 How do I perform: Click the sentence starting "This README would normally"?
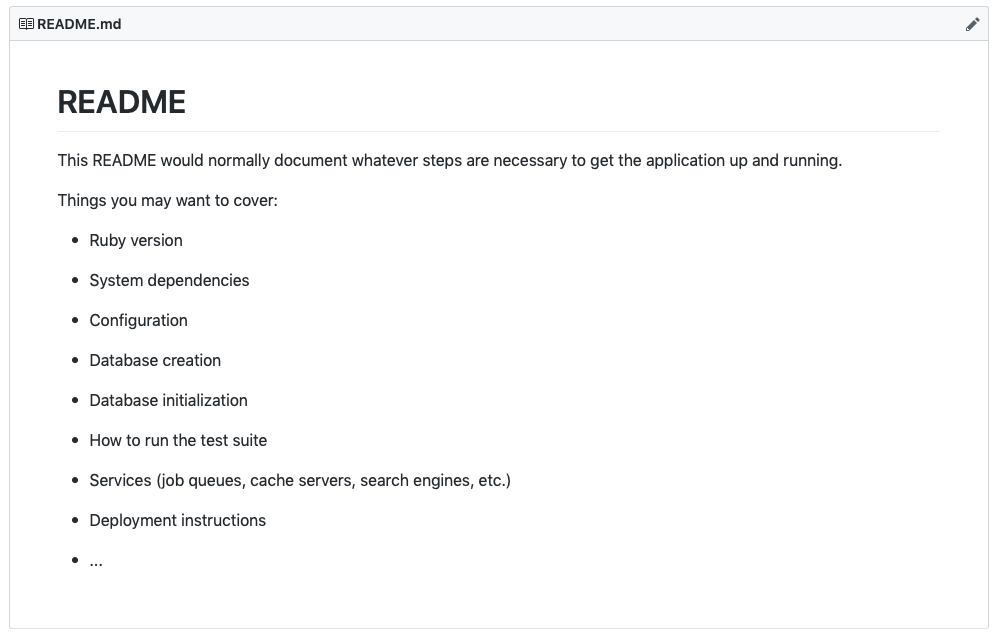pyautogui.click(x=450, y=160)
